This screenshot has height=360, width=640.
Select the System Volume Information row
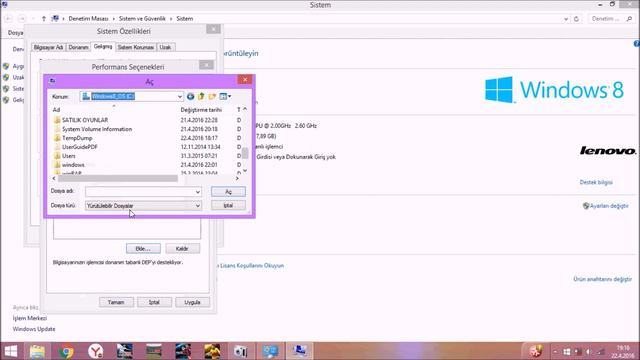pyautogui.click(x=147, y=129)
